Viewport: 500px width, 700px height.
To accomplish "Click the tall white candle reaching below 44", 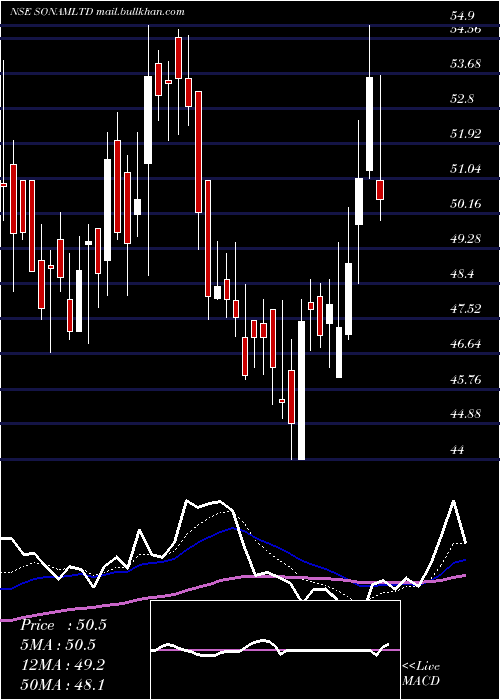I will click(302, 390).
